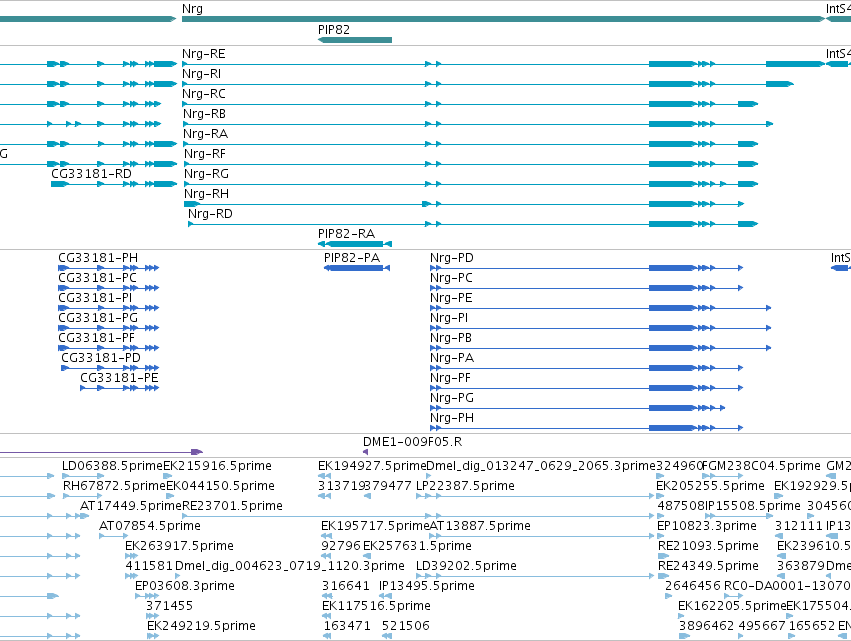The image size is (851, 641).
Task: Click EST label EK205255.5prime
Action: coord(710,486)
